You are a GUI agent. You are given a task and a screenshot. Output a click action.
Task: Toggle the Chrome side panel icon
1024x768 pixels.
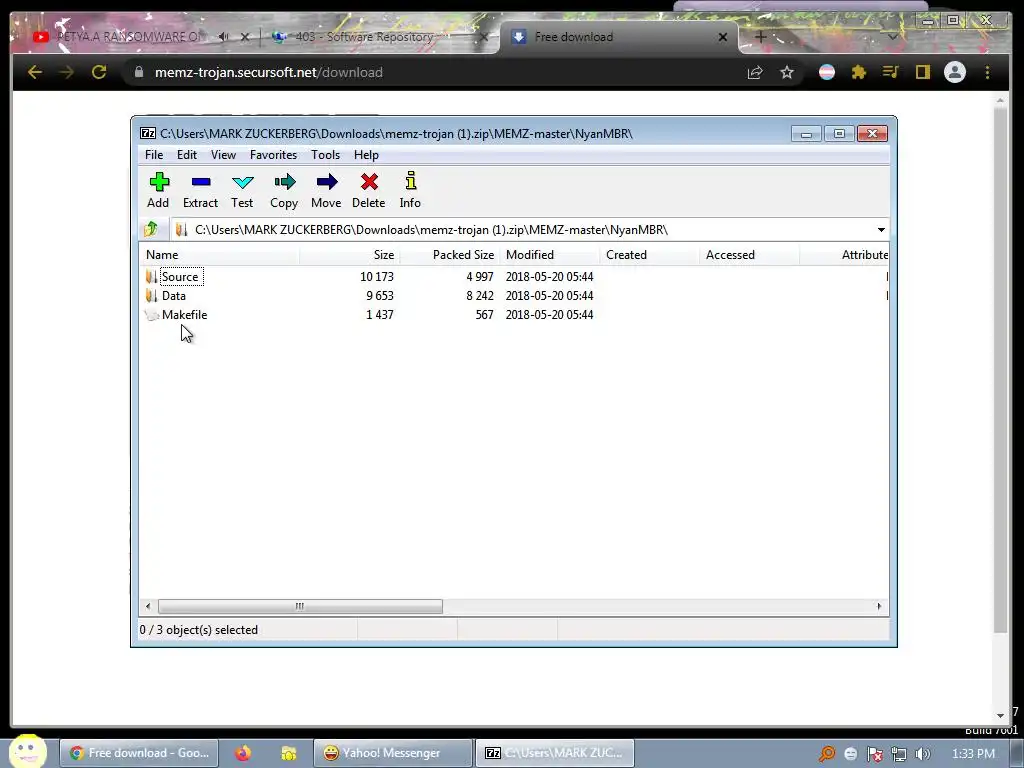(923, 72)
